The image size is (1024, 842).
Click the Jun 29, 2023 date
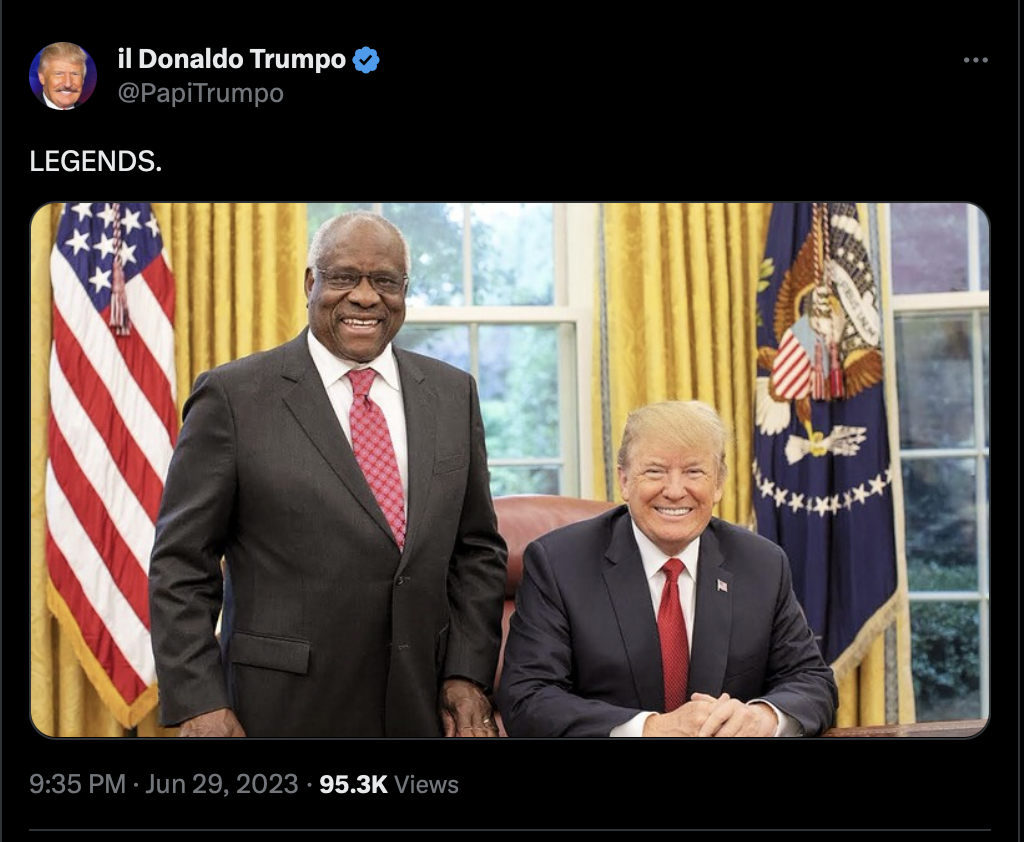point(221,784)
